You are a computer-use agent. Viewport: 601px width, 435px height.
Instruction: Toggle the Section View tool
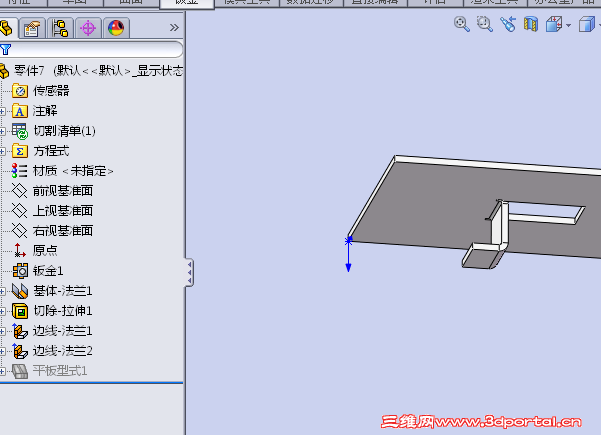tap(531, 25)
